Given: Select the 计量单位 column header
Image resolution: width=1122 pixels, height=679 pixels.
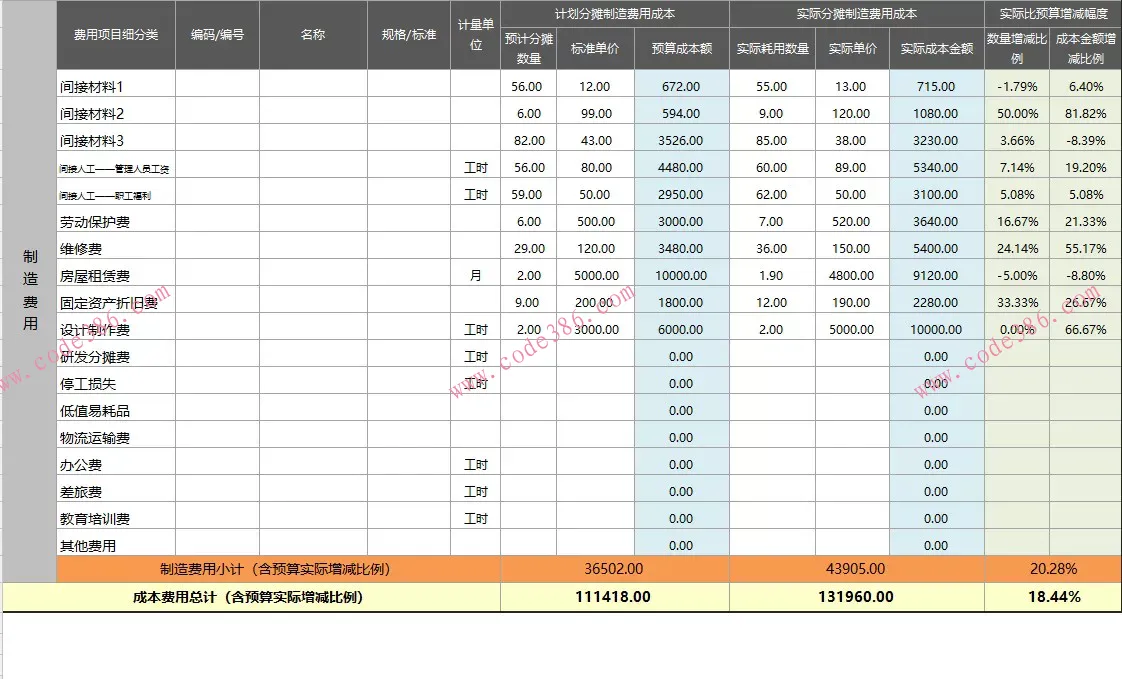Looking at the screenshot, I should pyautogui.click(x=476, y=35).
